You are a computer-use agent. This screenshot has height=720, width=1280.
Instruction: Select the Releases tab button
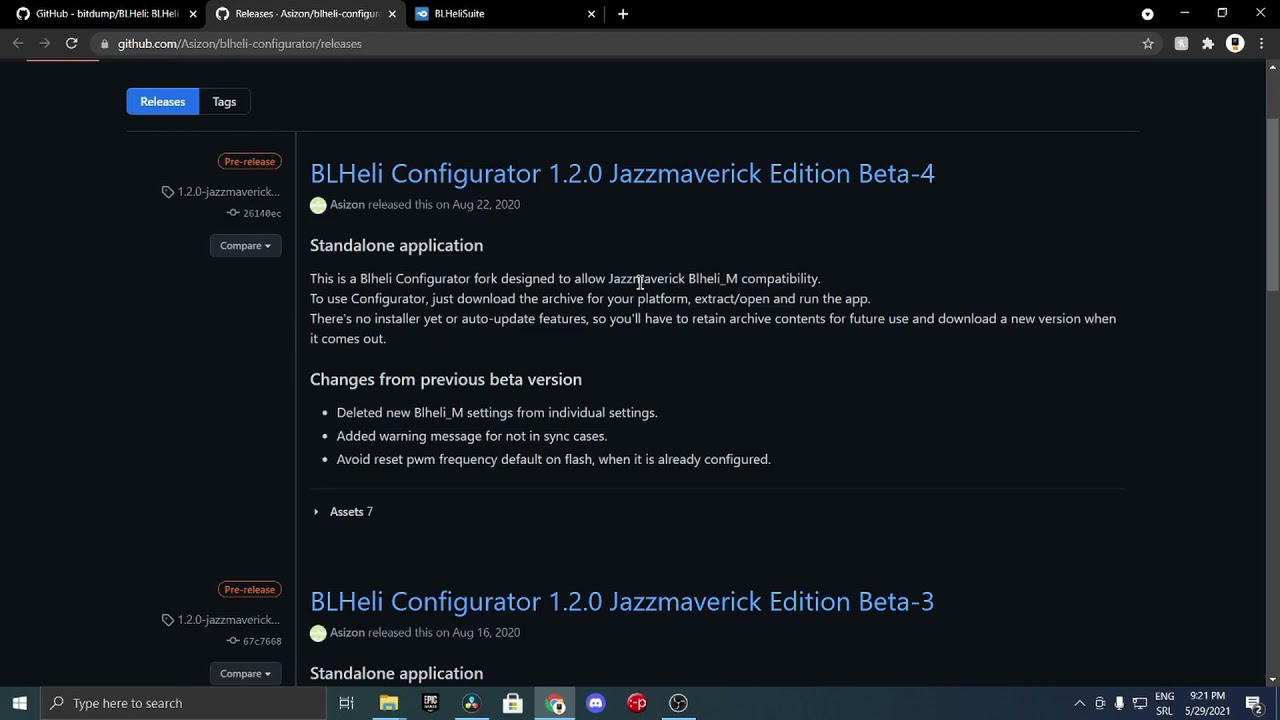coord(162,101)
